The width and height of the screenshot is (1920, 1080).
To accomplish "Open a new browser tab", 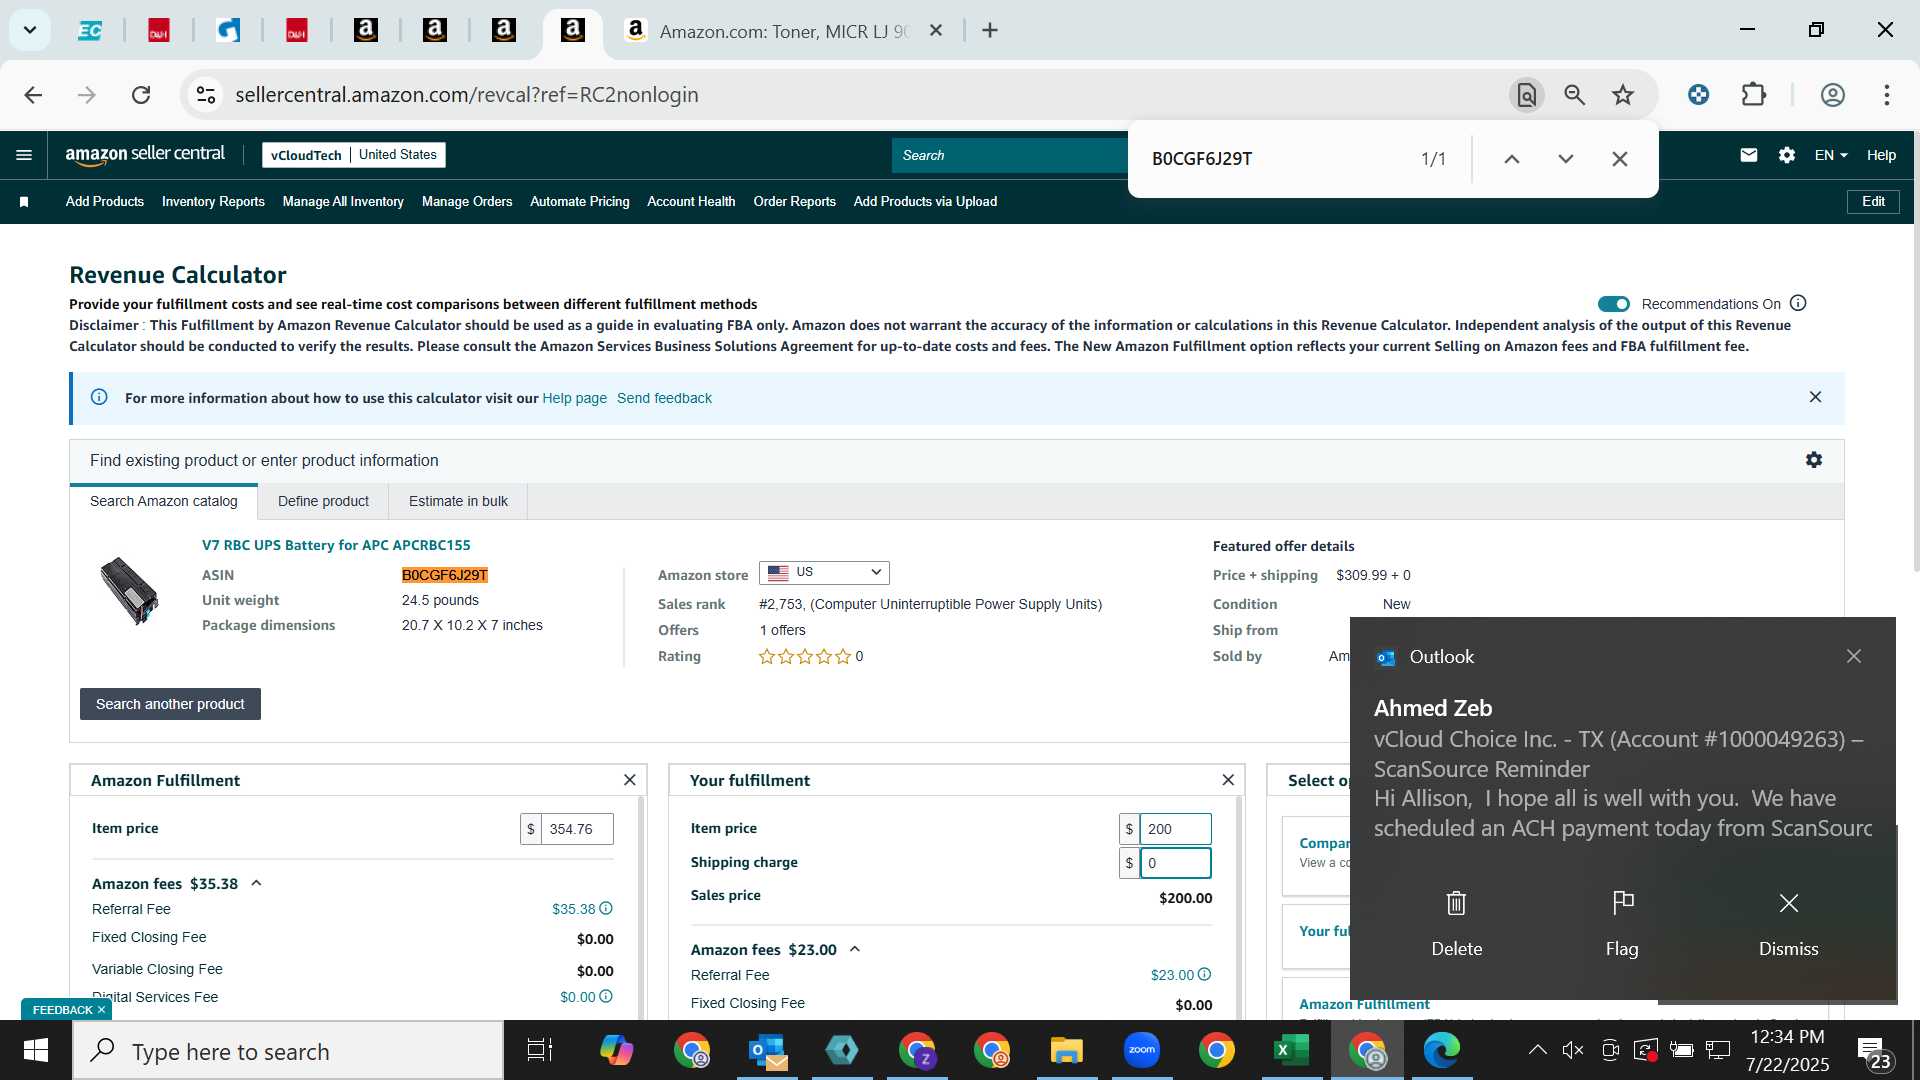I will [x=990, y=31].
